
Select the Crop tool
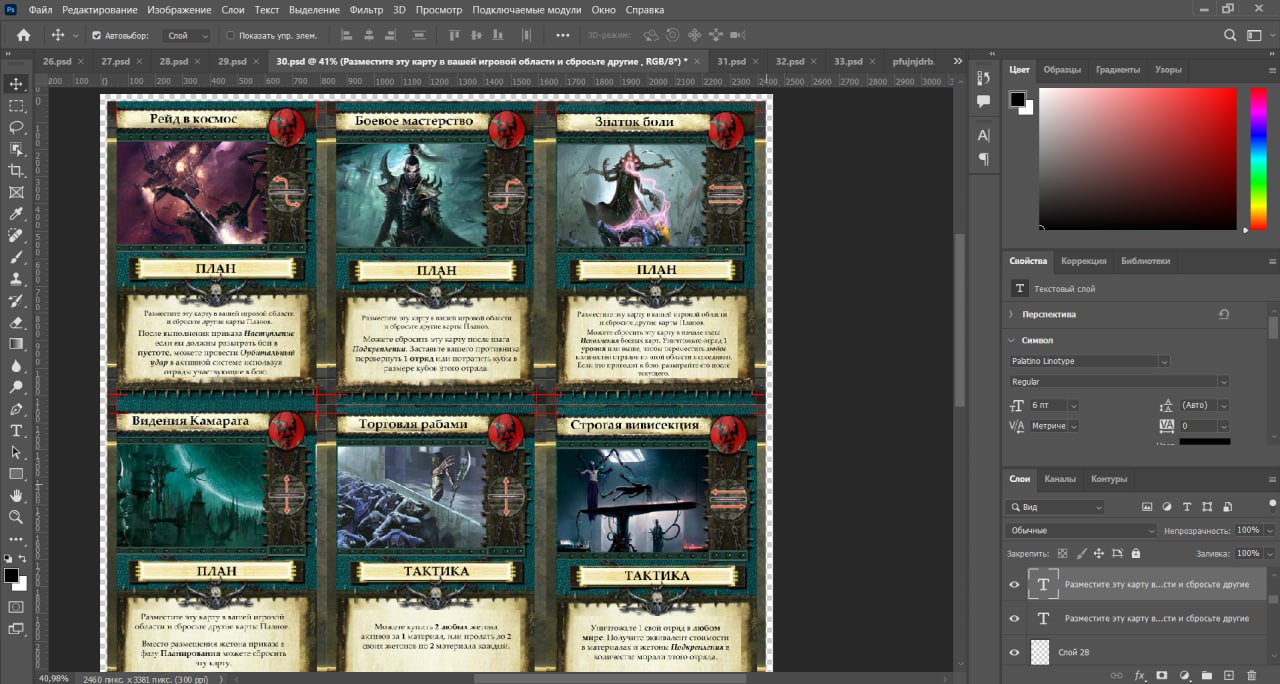tap(16, 171)
